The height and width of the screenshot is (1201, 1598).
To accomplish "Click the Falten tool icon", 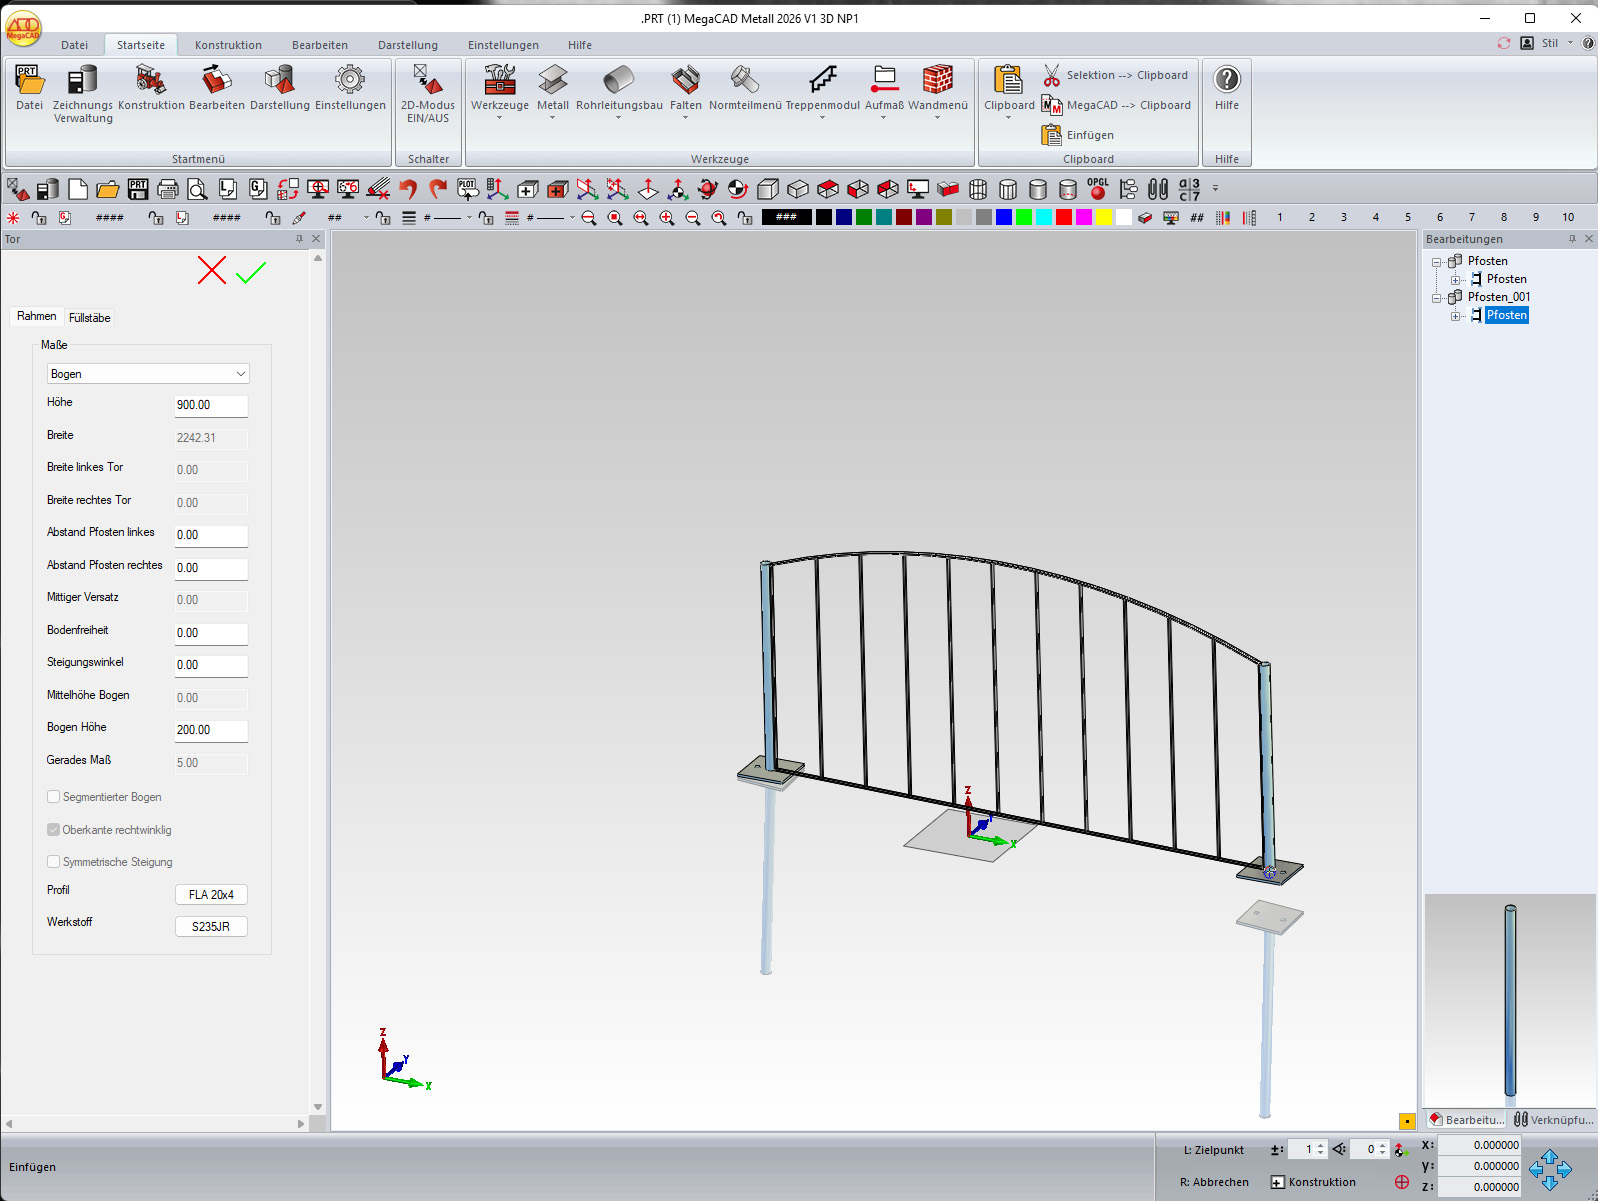I will pos(685,80).
